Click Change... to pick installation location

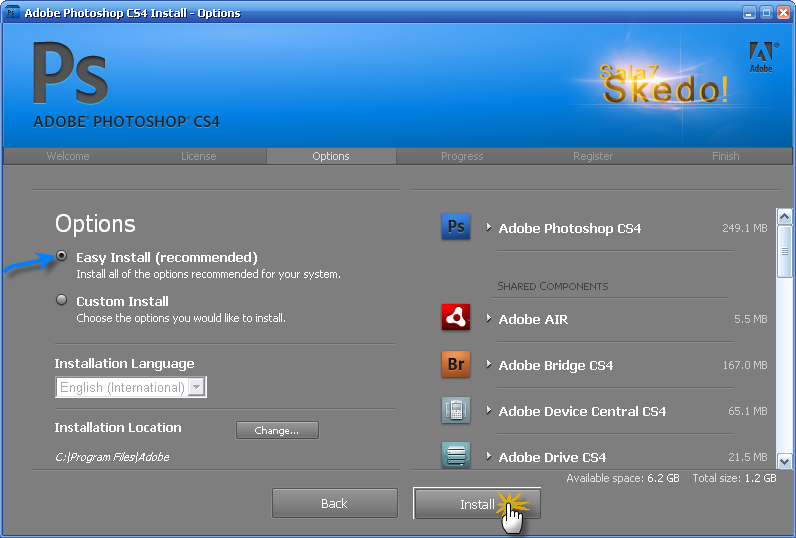click(277, 430)
